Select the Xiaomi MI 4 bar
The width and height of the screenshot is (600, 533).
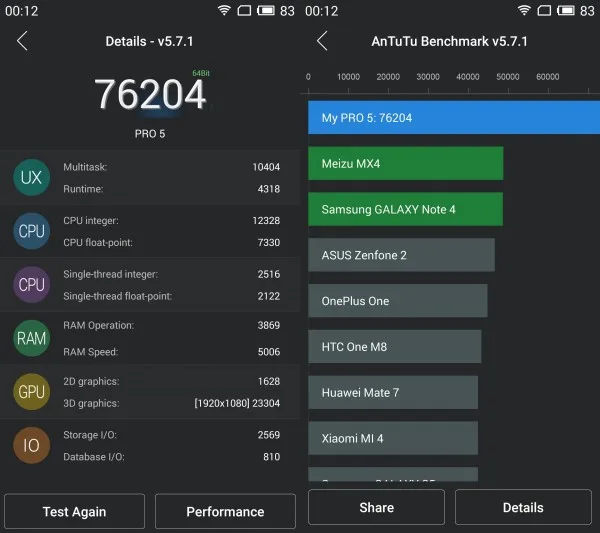(x=393, y=438)
